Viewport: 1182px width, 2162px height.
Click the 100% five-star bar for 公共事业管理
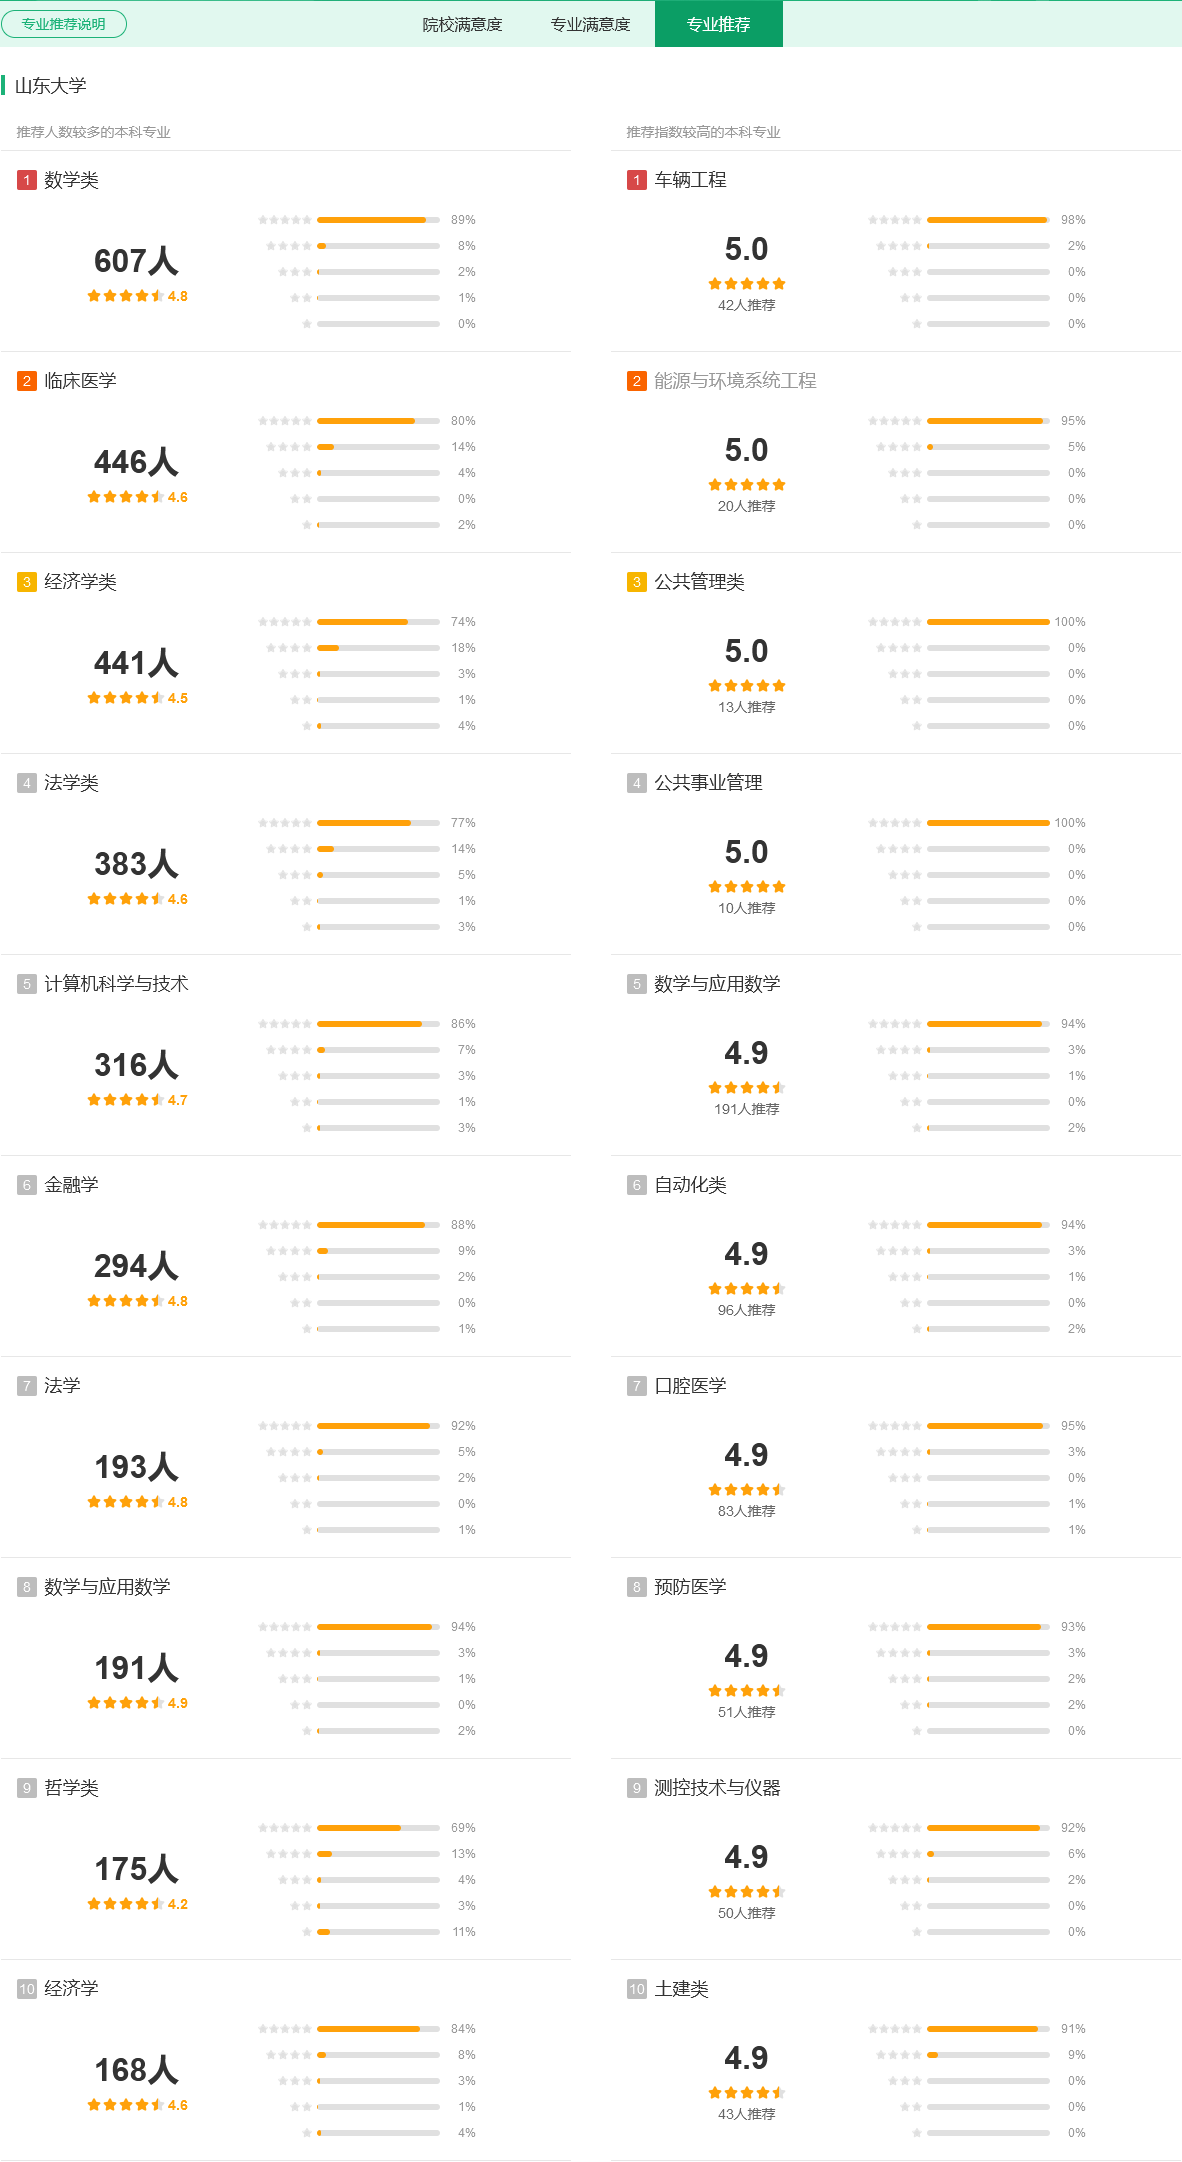(988, 823)
